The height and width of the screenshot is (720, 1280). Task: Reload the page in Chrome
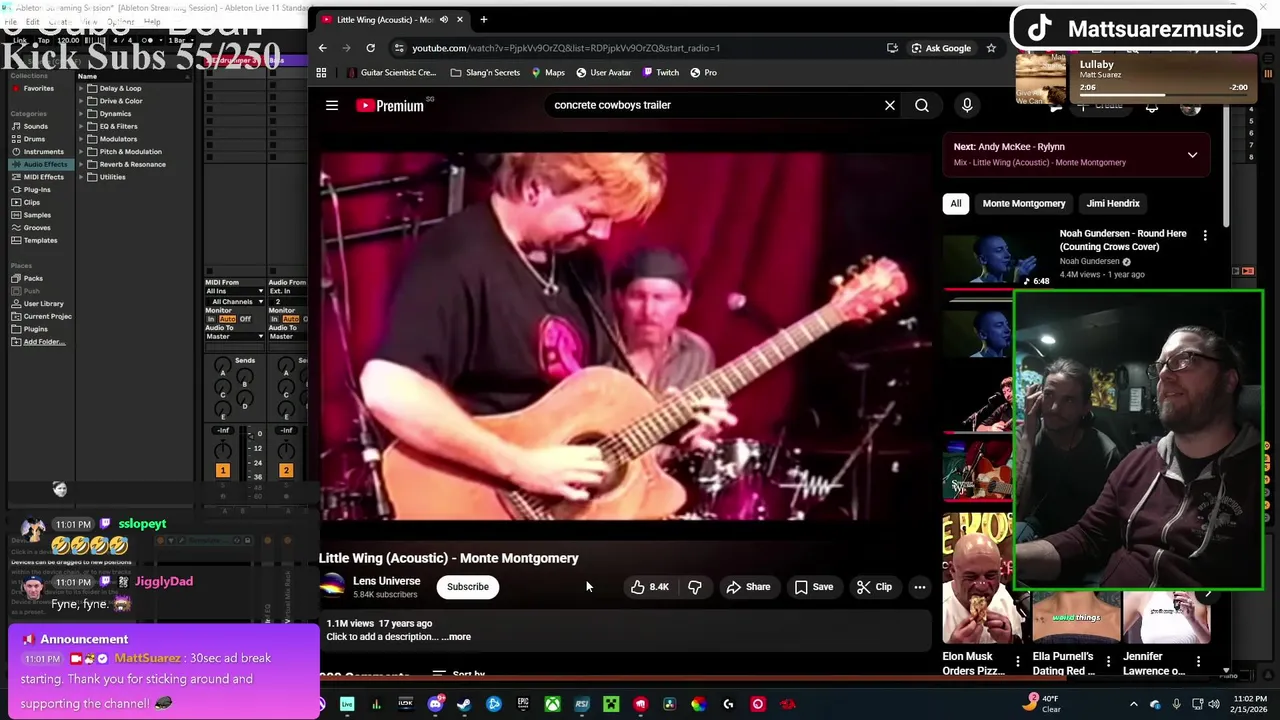pos(370,48)
